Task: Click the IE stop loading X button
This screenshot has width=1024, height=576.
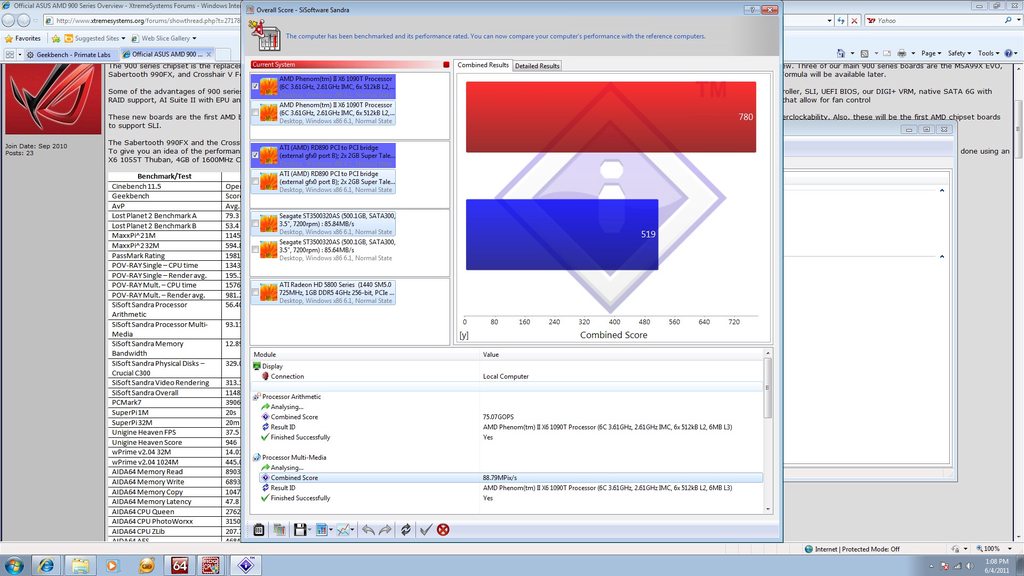Action: [854, 20]
